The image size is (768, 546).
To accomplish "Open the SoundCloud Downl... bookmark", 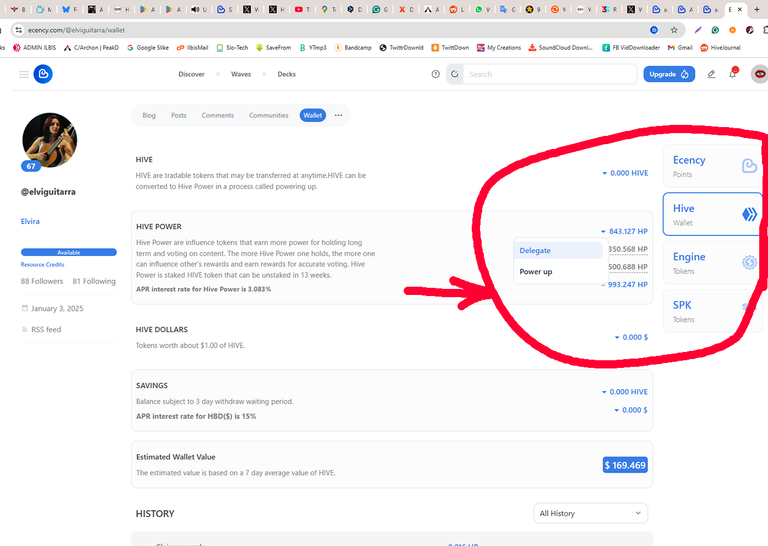I will click(560, 47).
